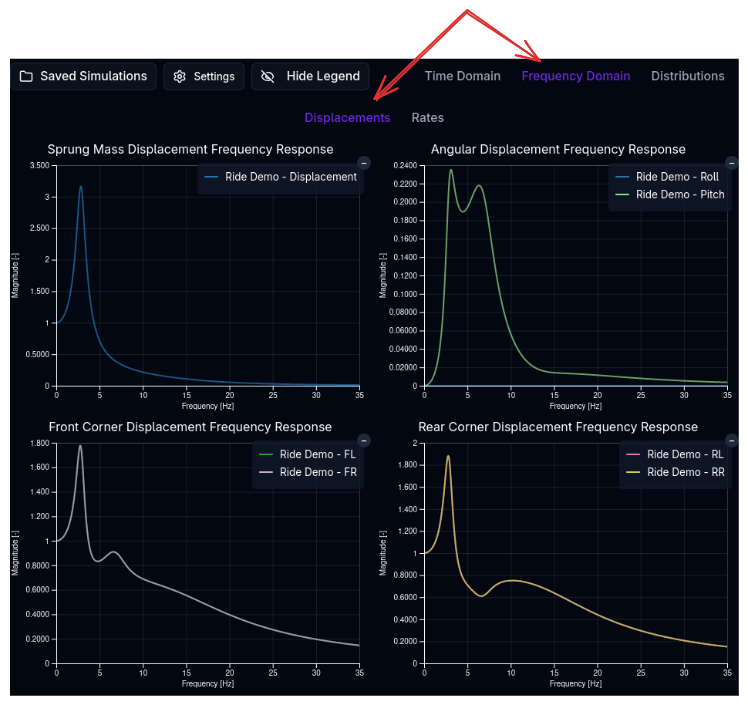Toggle Ride Demo - RL series visibility

coord(675,455)
